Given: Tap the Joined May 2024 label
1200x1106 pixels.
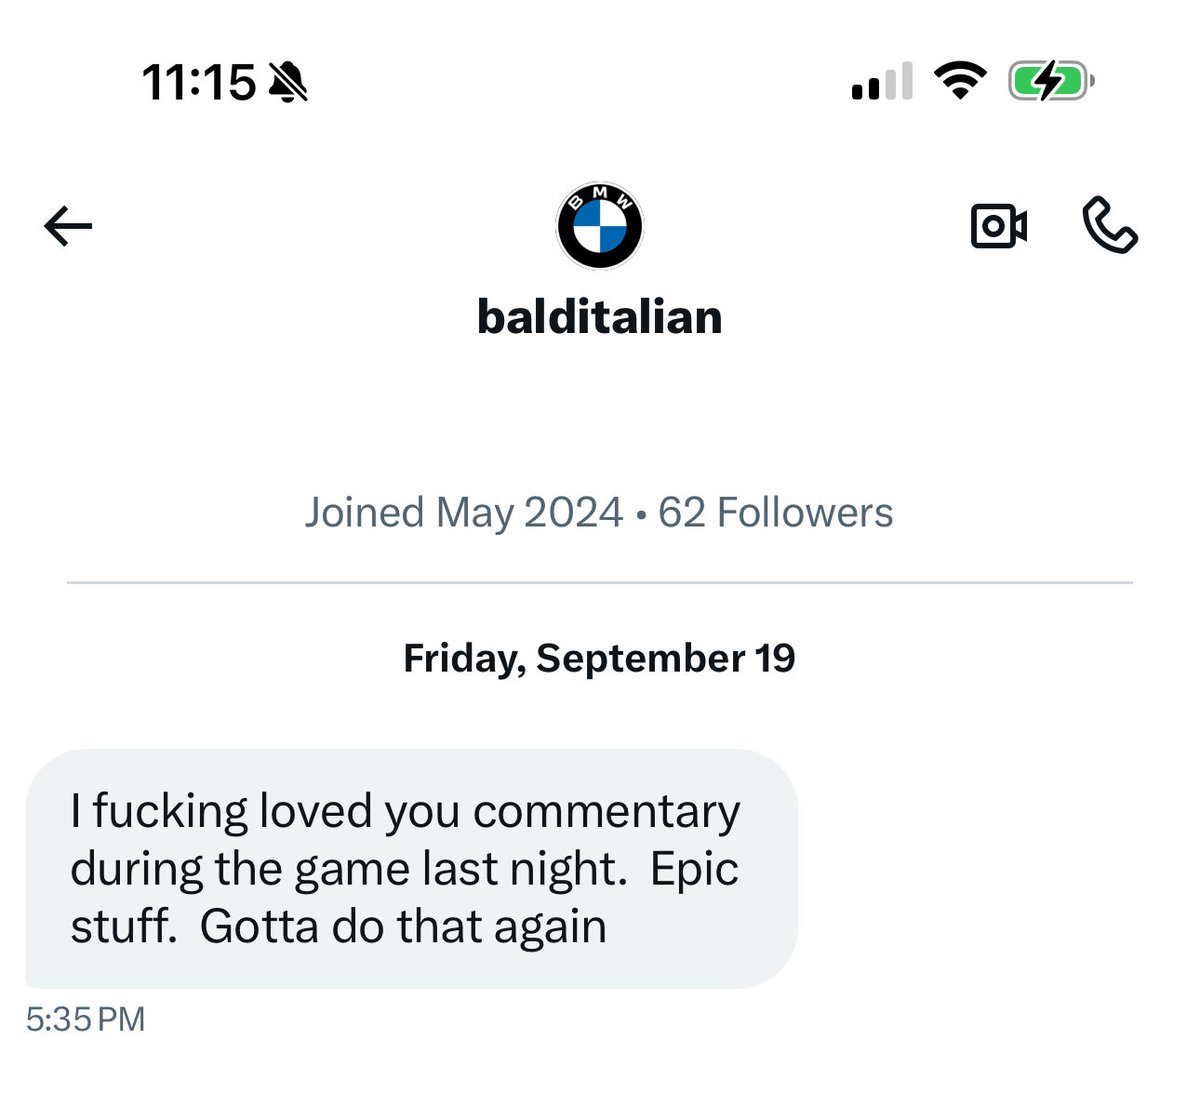Looking at the screenshot, I should (463, 513).
